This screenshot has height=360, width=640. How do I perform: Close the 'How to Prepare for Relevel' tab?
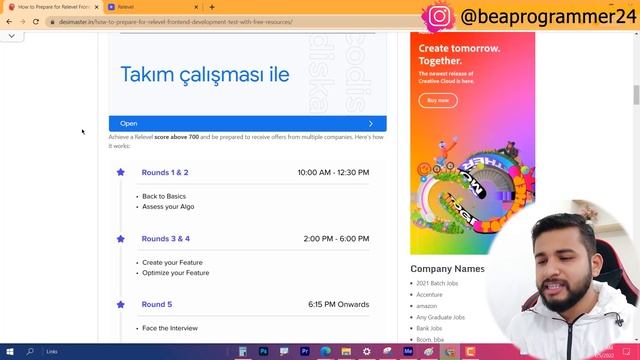pos(97,7)
